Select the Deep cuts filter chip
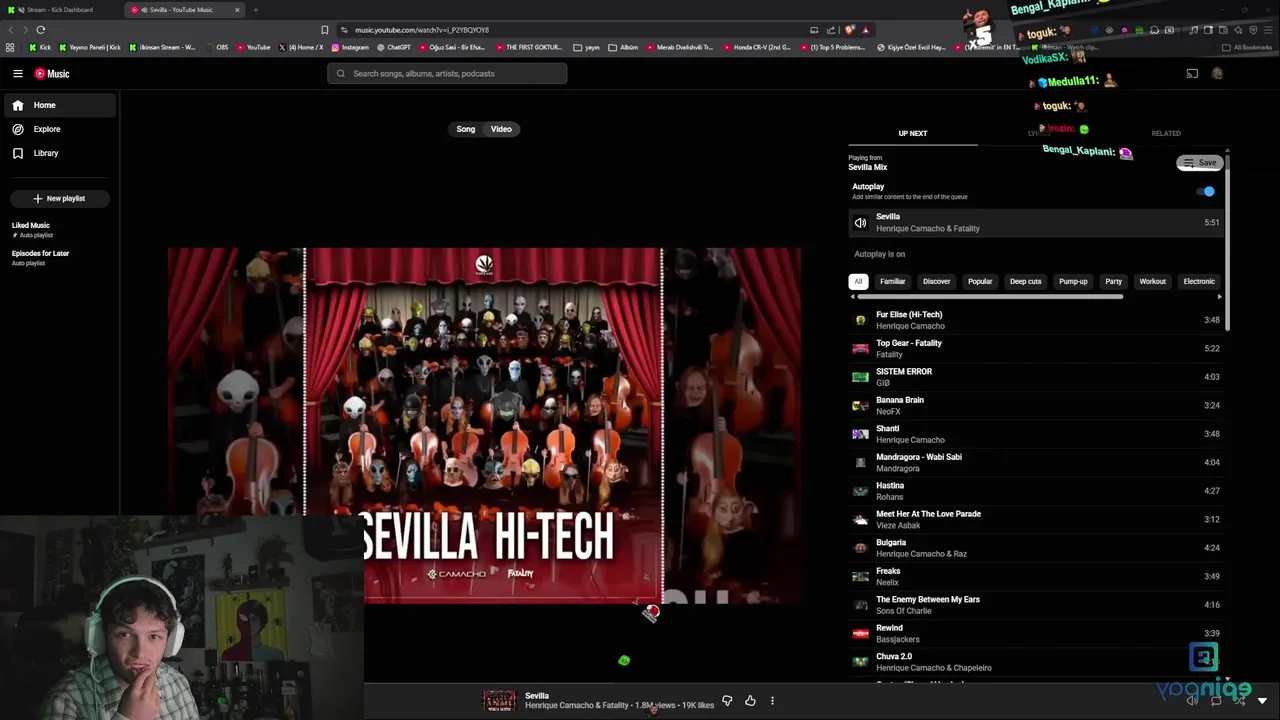 (x=1026, y=281)
